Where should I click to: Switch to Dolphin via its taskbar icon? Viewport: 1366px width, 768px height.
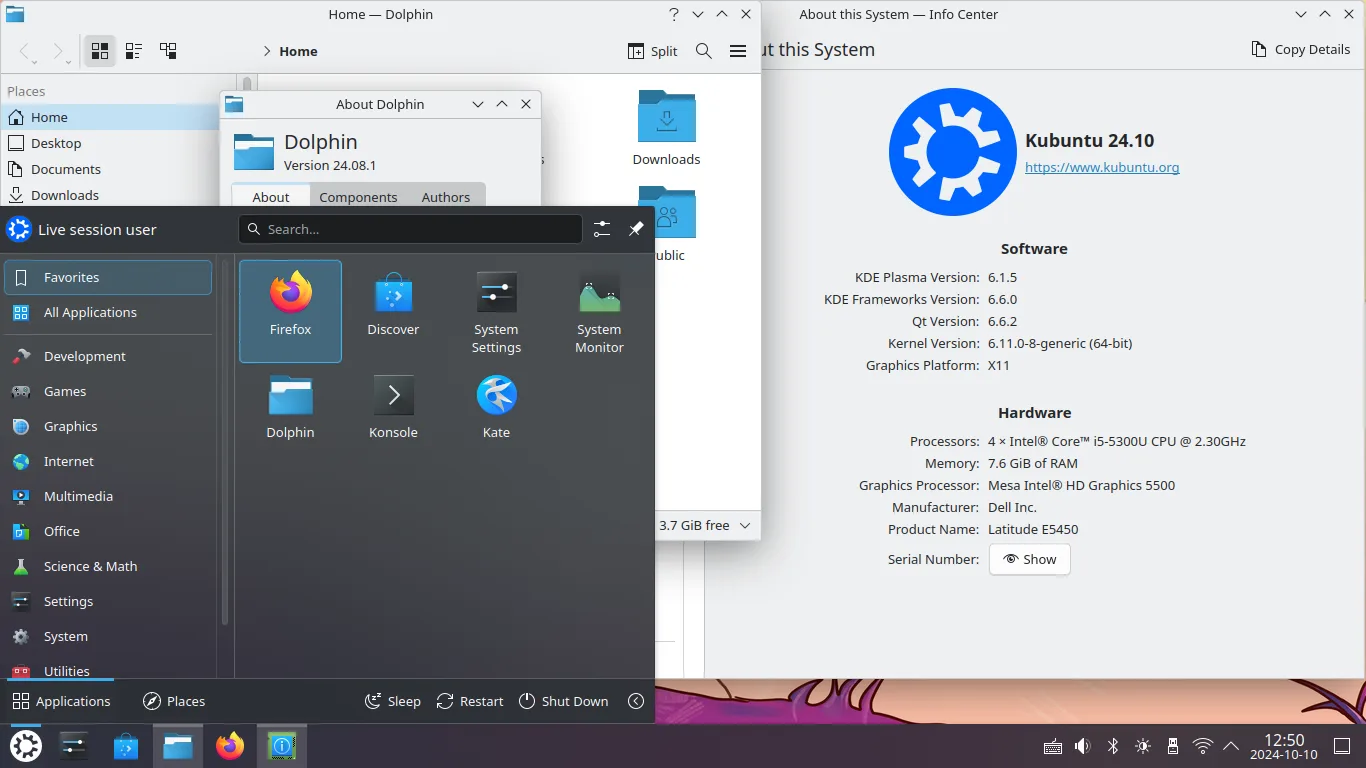(x=178, y=746)
